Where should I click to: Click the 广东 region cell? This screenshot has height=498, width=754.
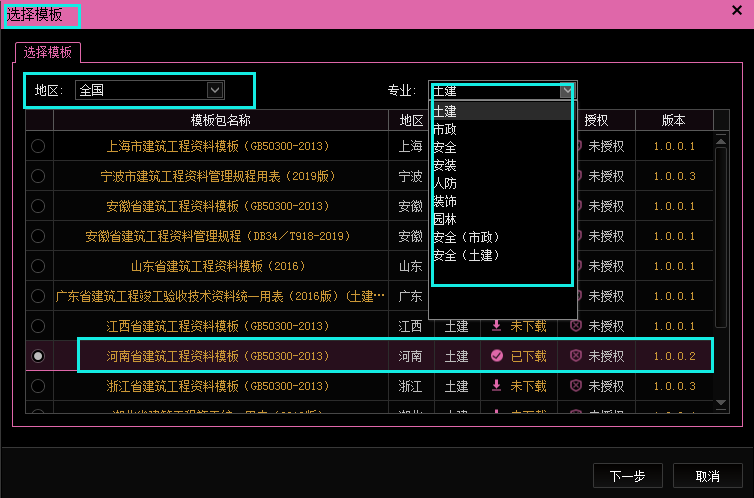click(x=410, y=296)
